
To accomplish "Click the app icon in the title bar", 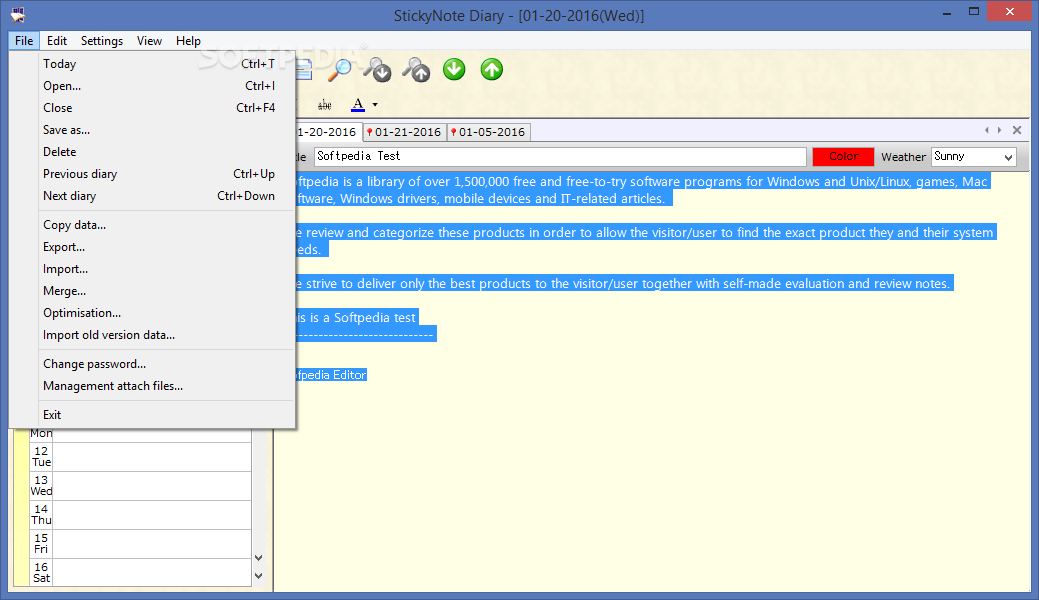I will click(x=18, y=15).
